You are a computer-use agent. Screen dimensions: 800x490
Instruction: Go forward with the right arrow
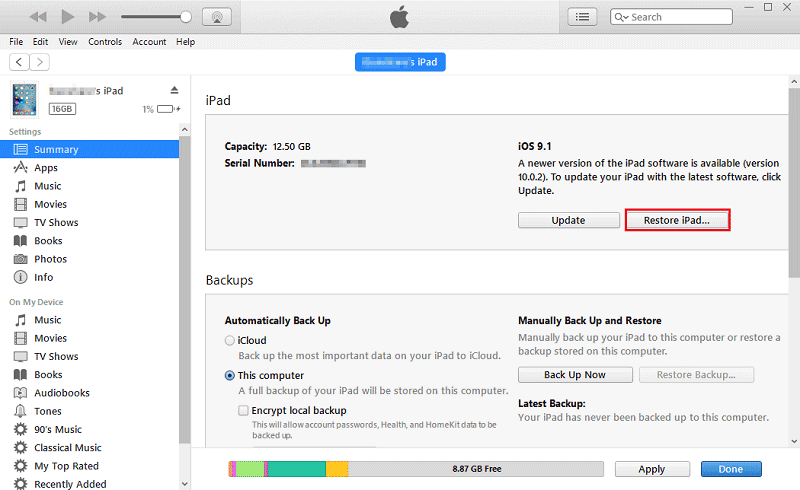pos(39,62)
